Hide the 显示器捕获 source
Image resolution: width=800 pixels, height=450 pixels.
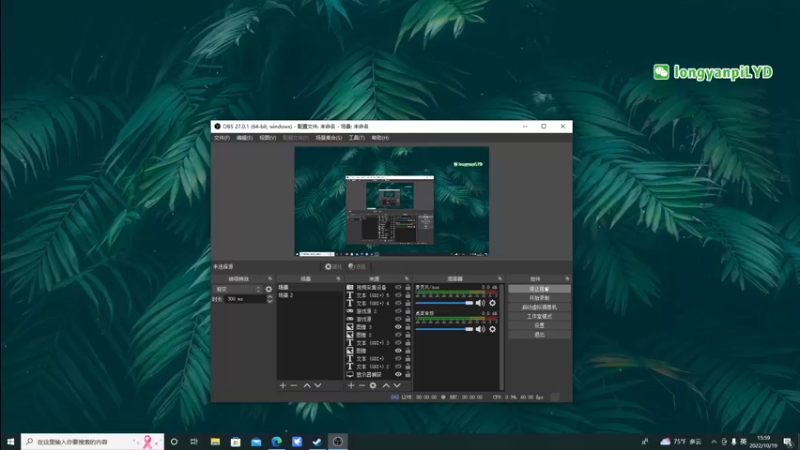(398, 374)
